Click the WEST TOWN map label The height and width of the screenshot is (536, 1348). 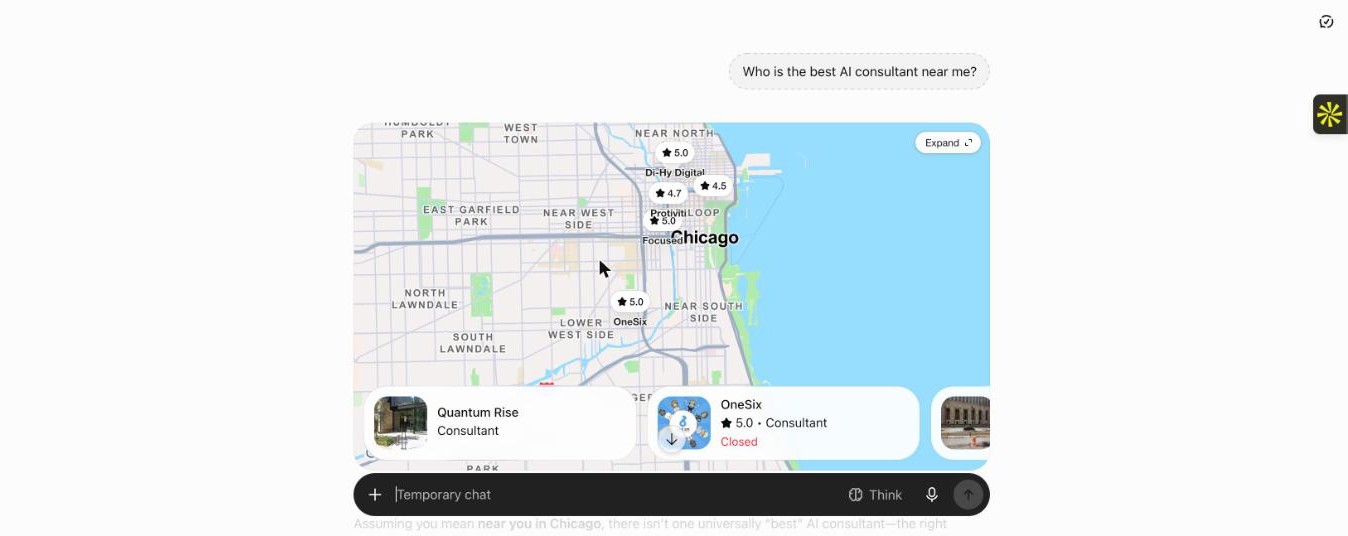pyautogui.click(x=521, y=133)
